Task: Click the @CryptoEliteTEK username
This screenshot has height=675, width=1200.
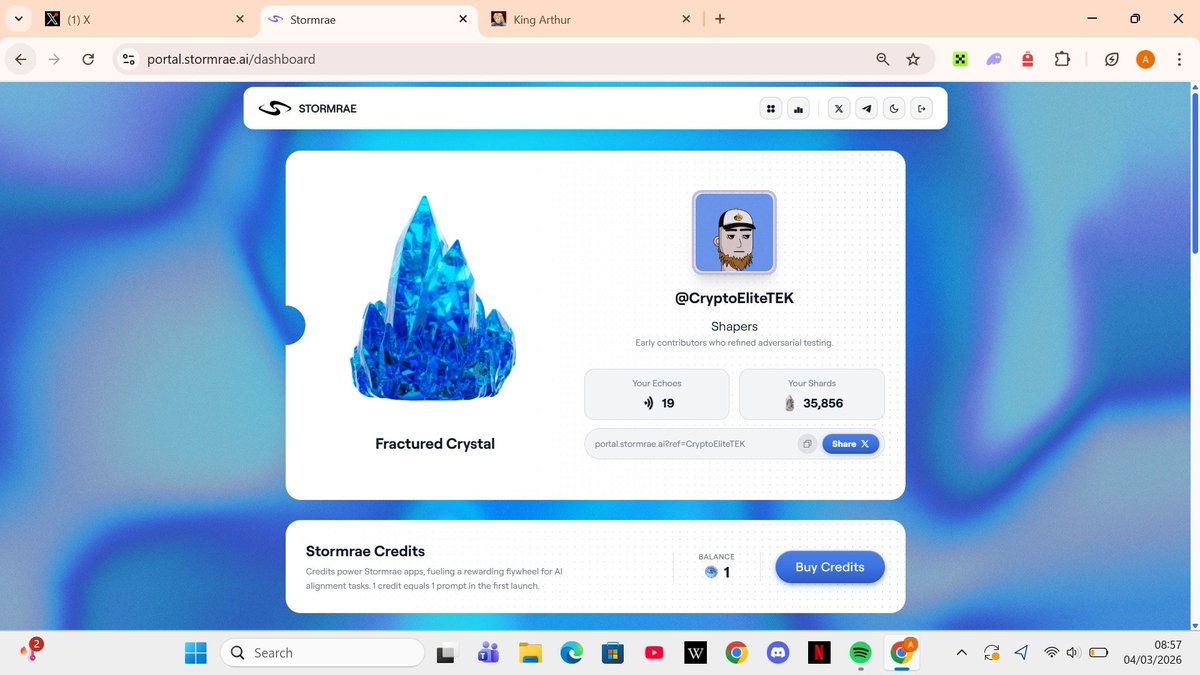Action: [734, 298]
